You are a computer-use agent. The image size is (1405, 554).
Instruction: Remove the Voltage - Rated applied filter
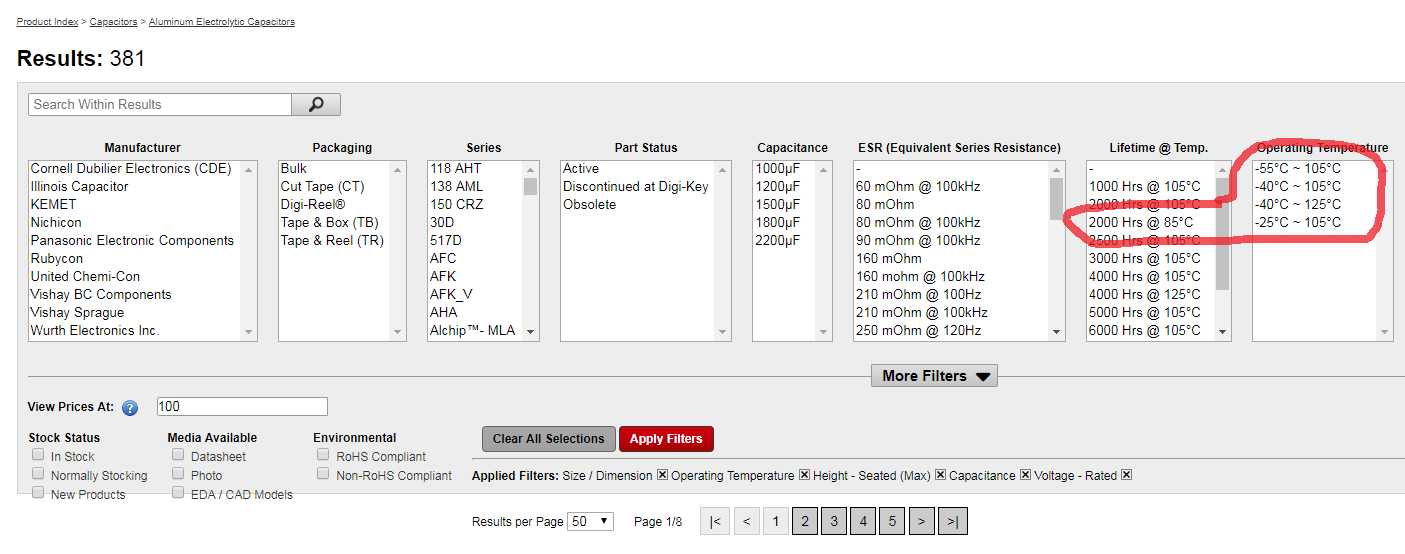[x=1127, y=475]
